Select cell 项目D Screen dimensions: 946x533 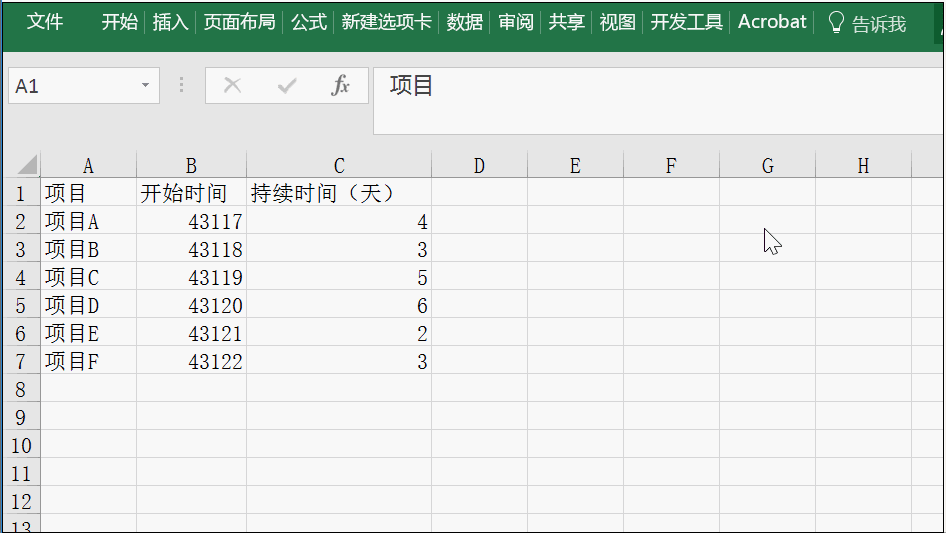tap(88, 305)
